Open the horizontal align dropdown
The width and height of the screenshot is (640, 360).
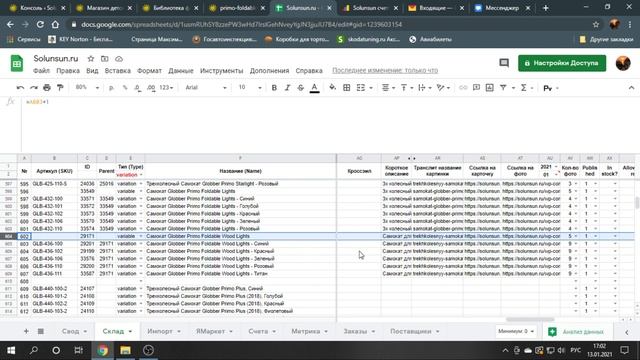[x=388, y=88]
